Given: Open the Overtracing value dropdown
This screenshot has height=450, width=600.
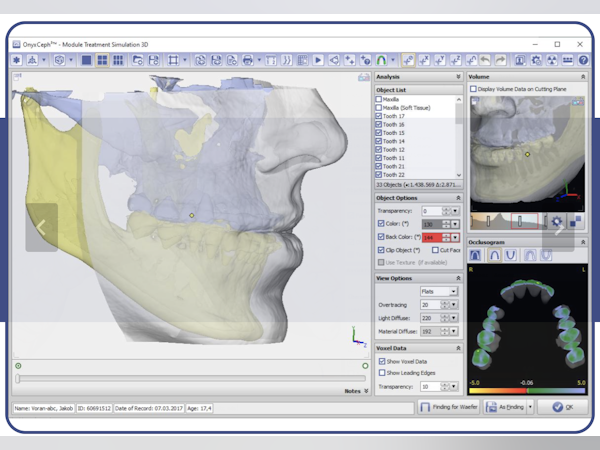Looking at the screenshot, I should 454,305.
